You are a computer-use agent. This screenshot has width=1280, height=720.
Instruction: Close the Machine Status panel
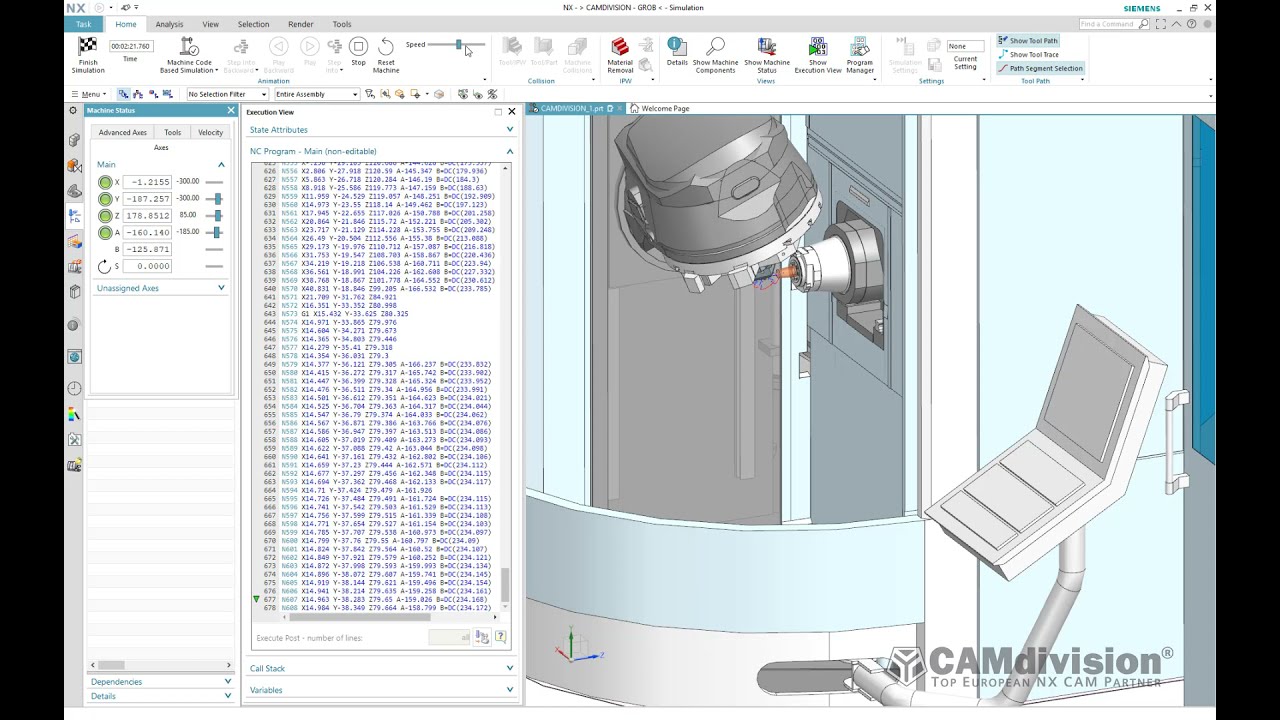coord(231,110)
